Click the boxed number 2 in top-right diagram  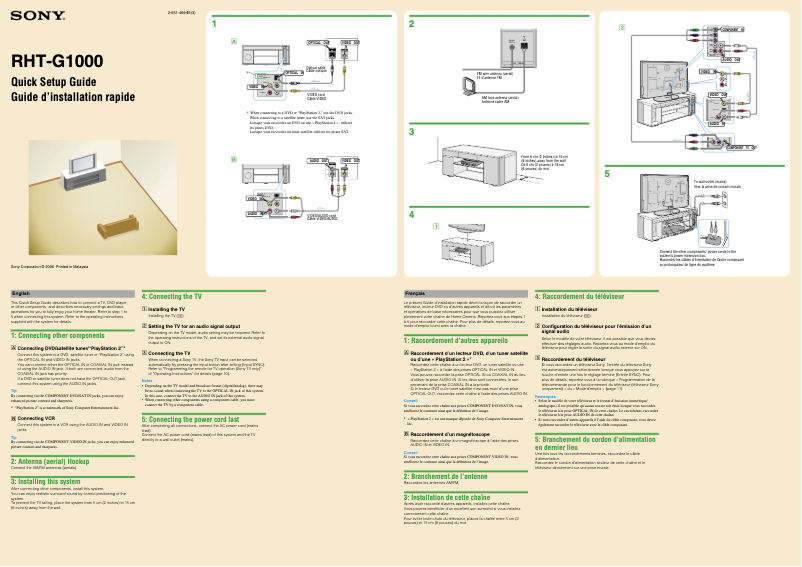pyautogui.click(x=622, y=26)
